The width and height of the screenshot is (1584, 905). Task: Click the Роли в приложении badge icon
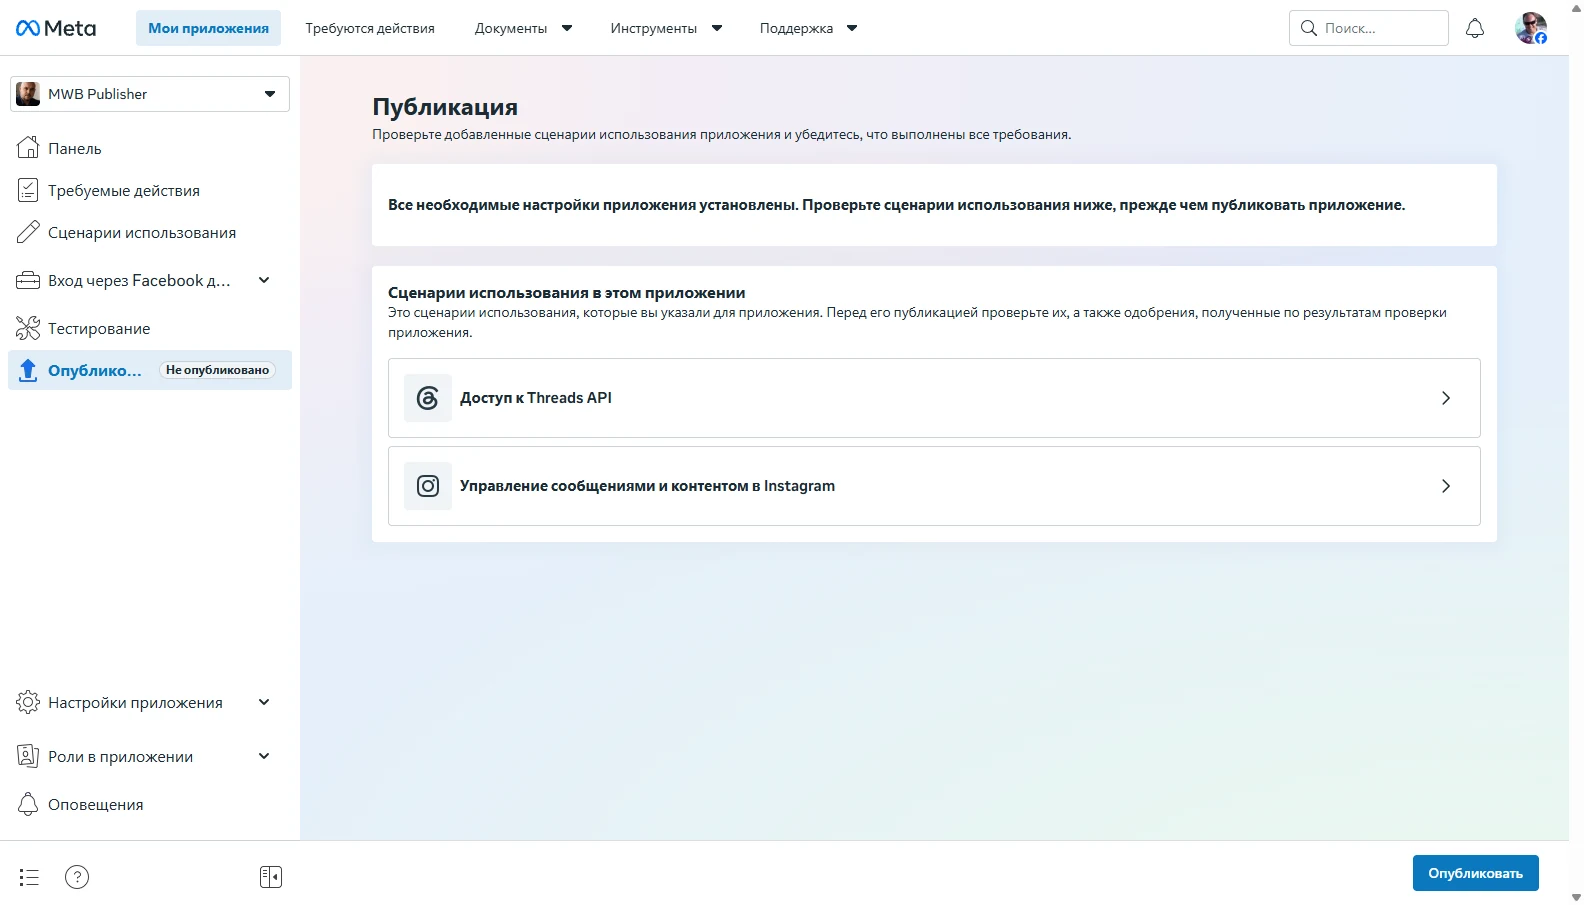[x=28, y=756]
